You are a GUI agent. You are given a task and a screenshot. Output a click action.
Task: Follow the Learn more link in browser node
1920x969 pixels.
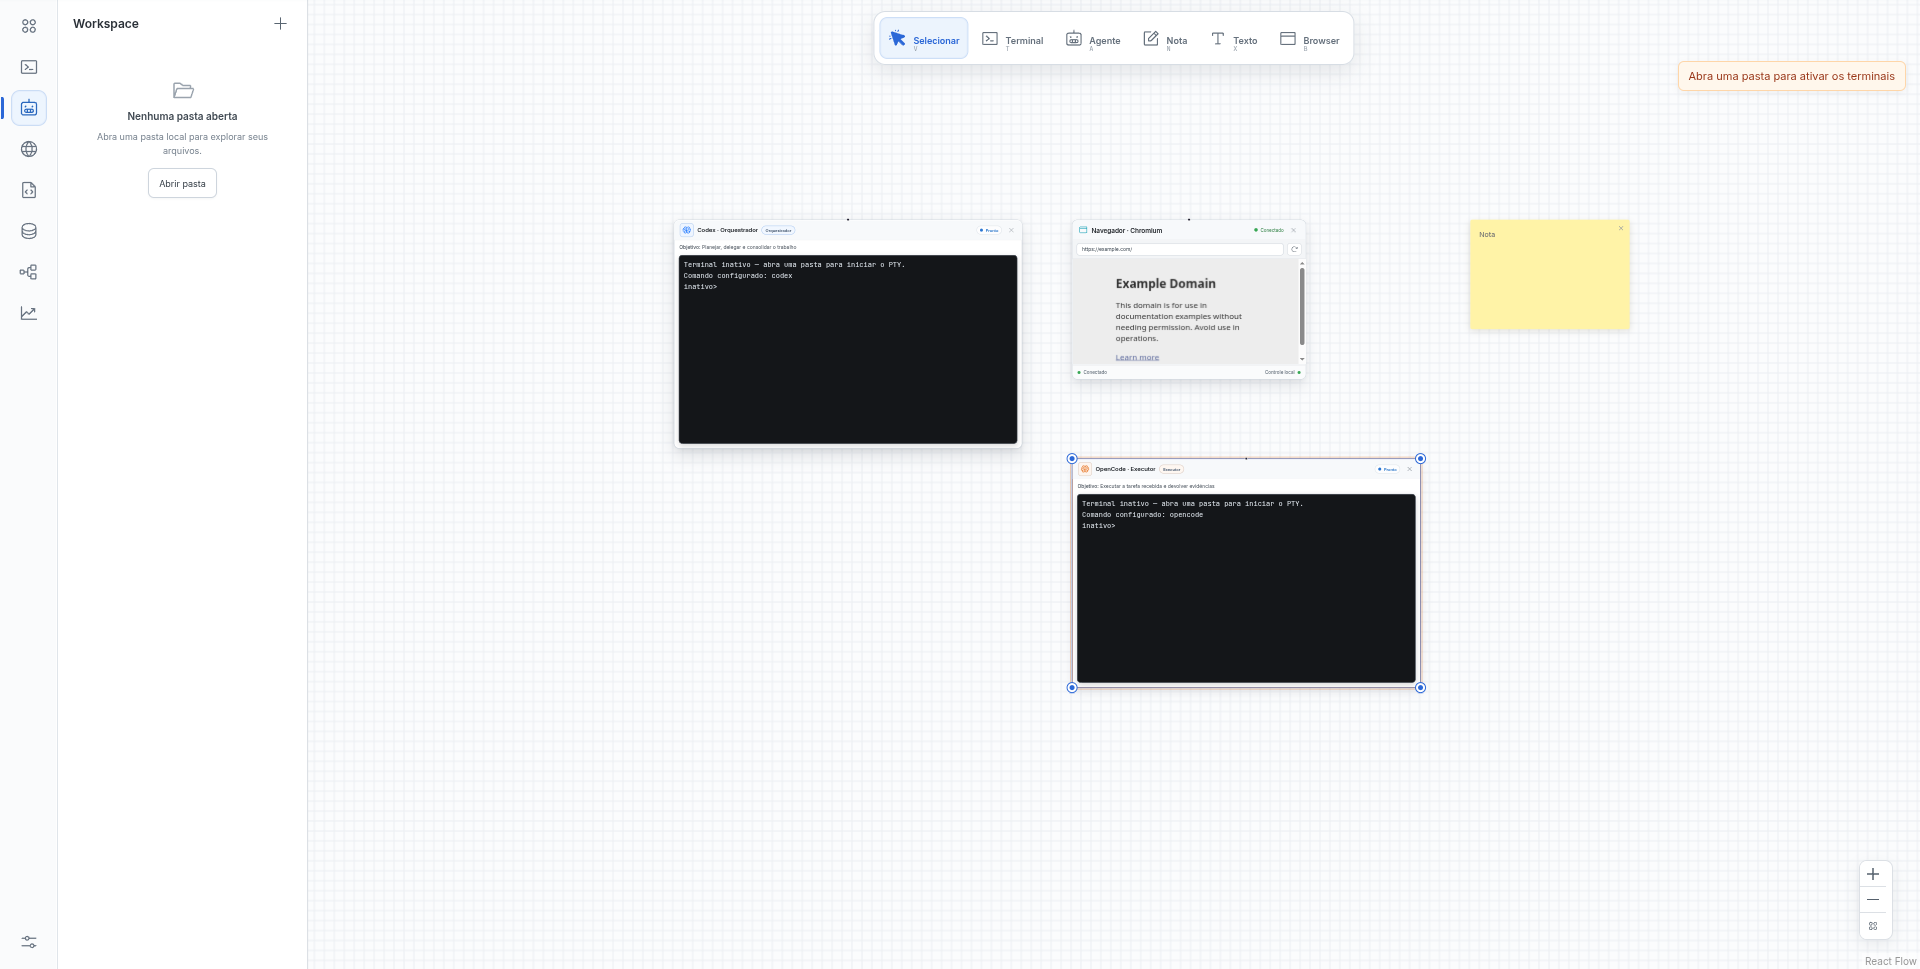tap(1137, 357)
